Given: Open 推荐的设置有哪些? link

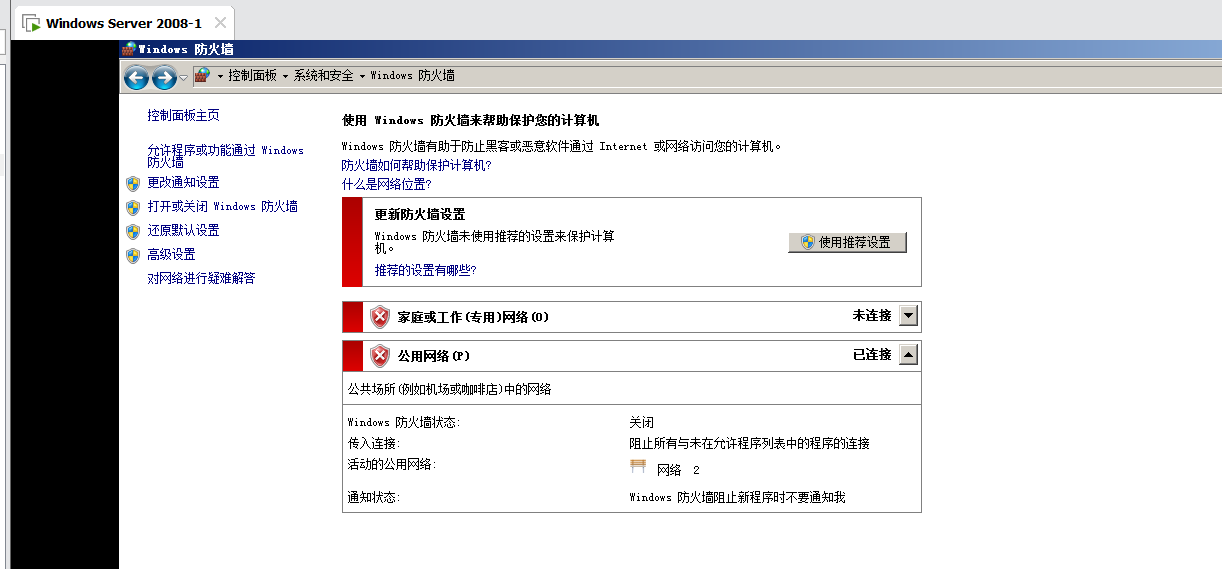Looking at the screenshot, I should [x=425, y=270].
